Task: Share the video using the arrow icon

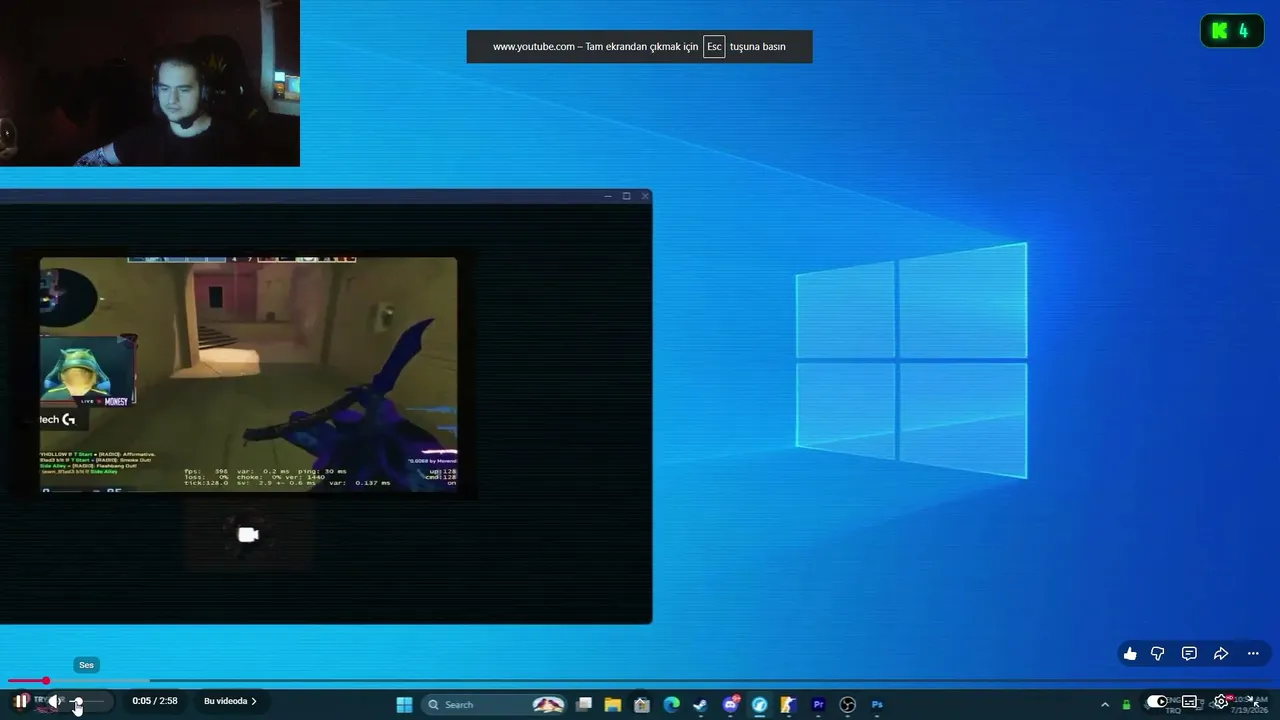Action: pyautogui.click(x=1221, y=654)
